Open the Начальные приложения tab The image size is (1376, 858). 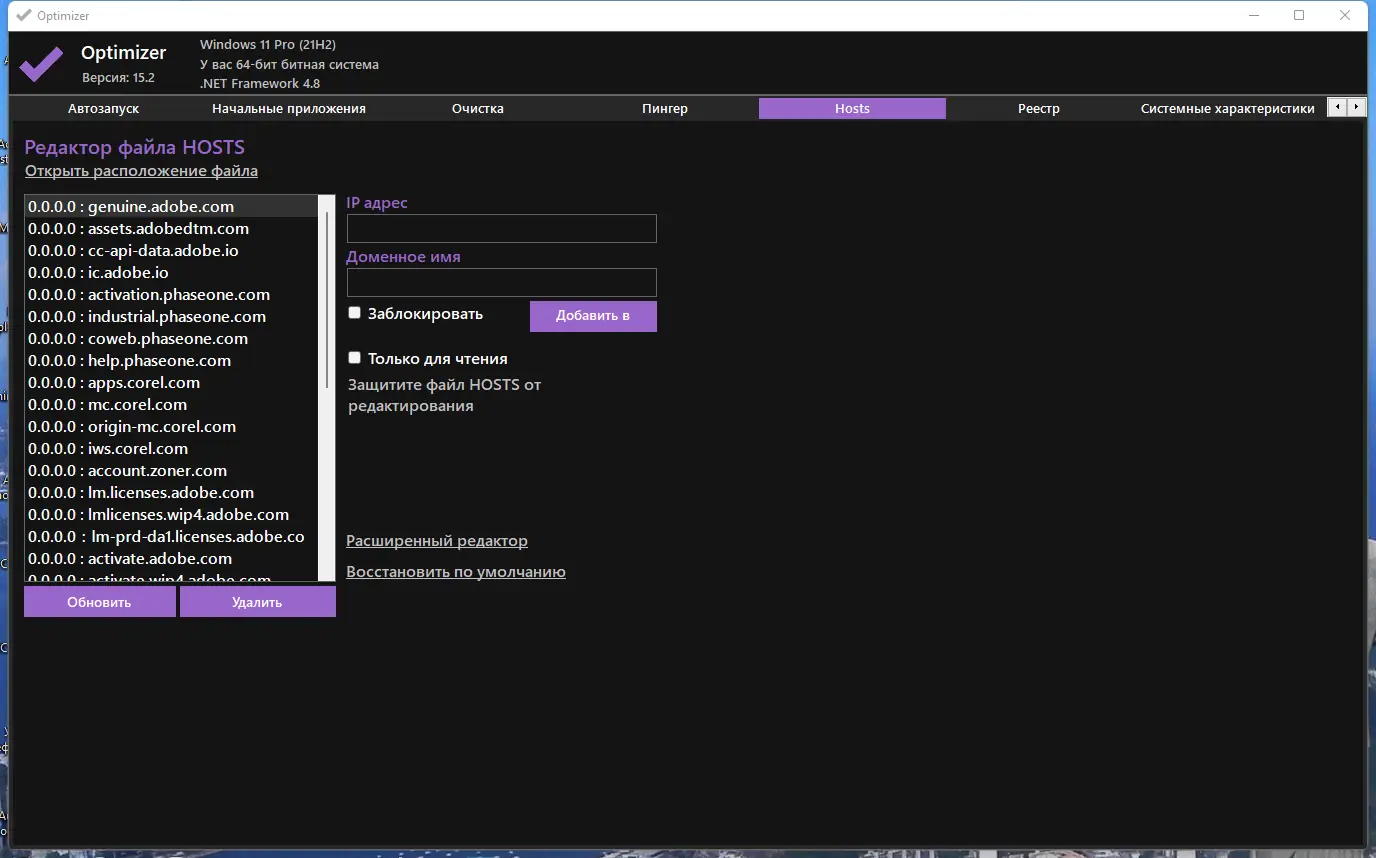pyautogui.click(x=289, y=108)
